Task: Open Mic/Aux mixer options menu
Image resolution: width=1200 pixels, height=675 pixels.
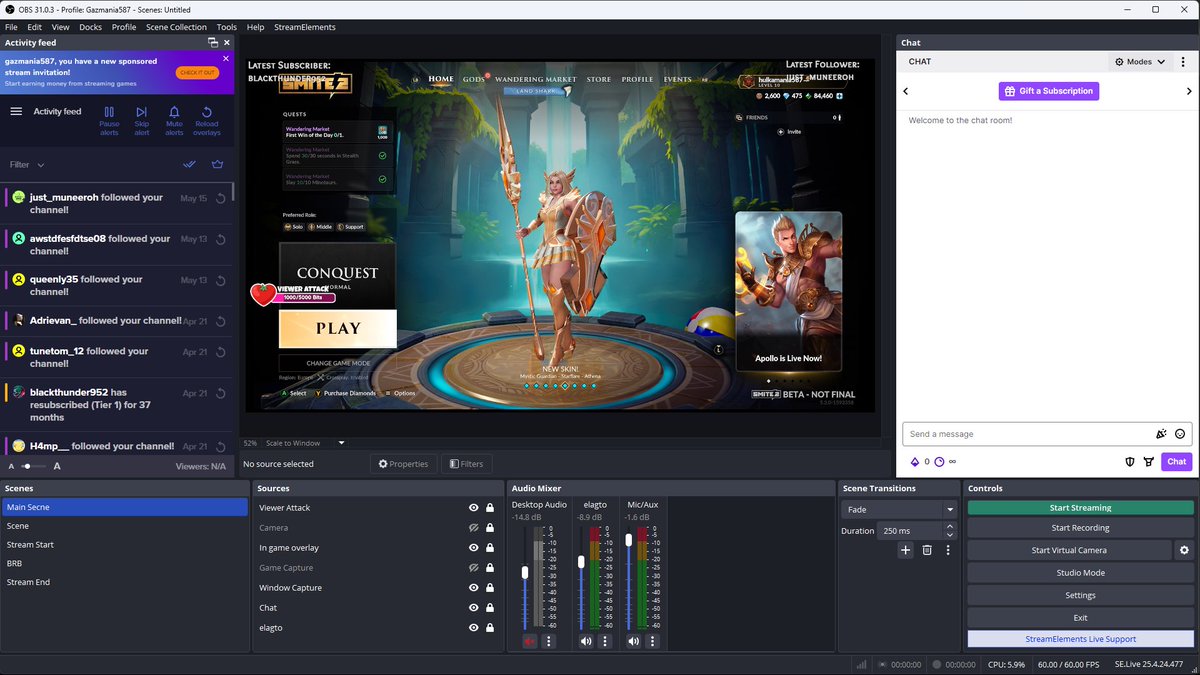Action: coord(653,641)
